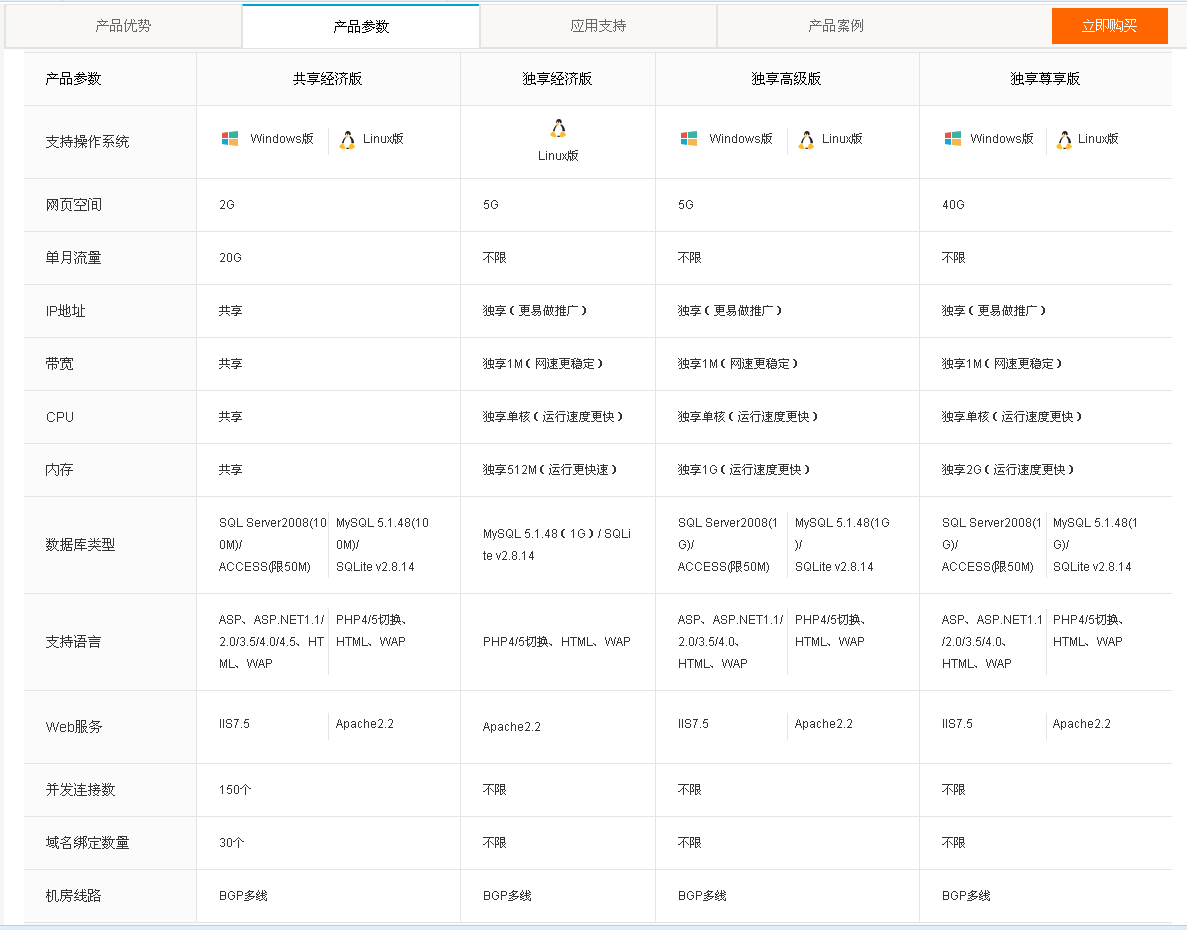
Task: Click IIS7.5 in 共享经济版 column
Action: (x=234, y=723)
